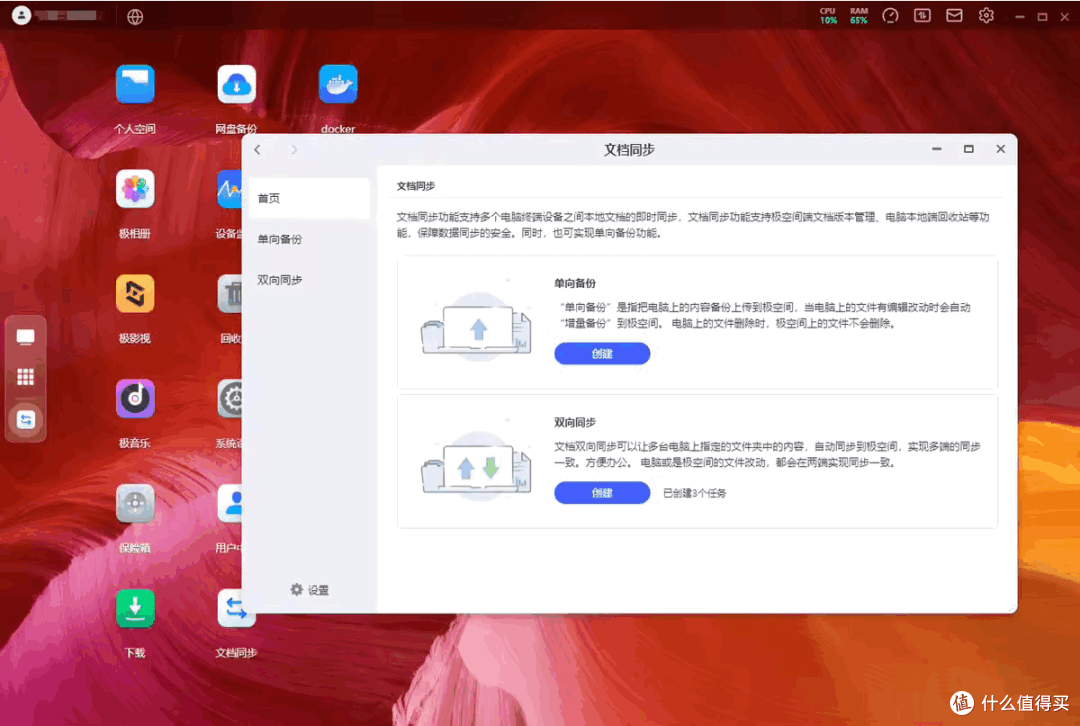This screenshot has height=726, width=1080.
Task: Launch the 网盘备份 cloud backup app
Action: tap(236, 85)
